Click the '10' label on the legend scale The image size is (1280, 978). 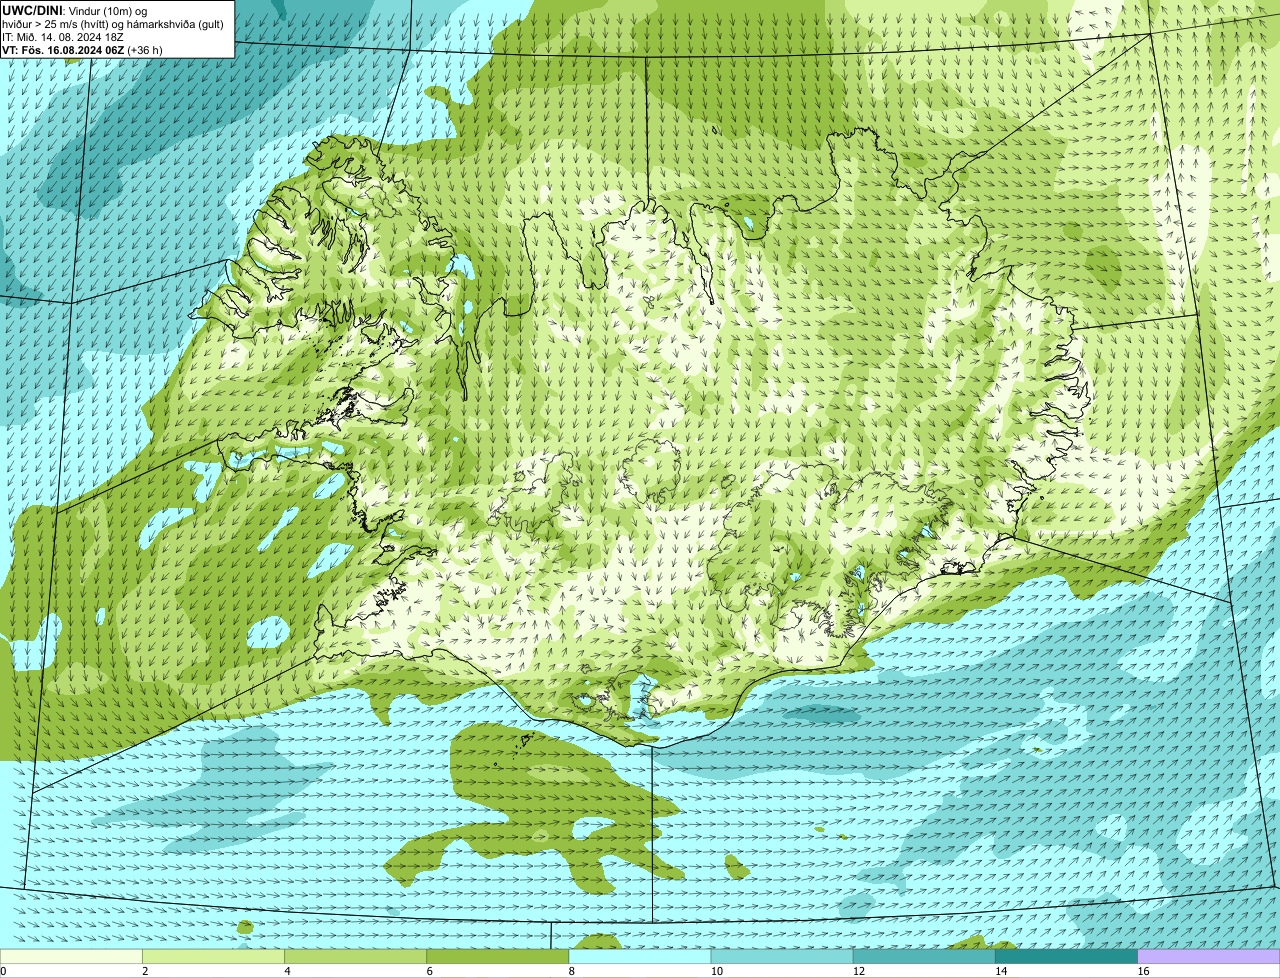[716, 971]
